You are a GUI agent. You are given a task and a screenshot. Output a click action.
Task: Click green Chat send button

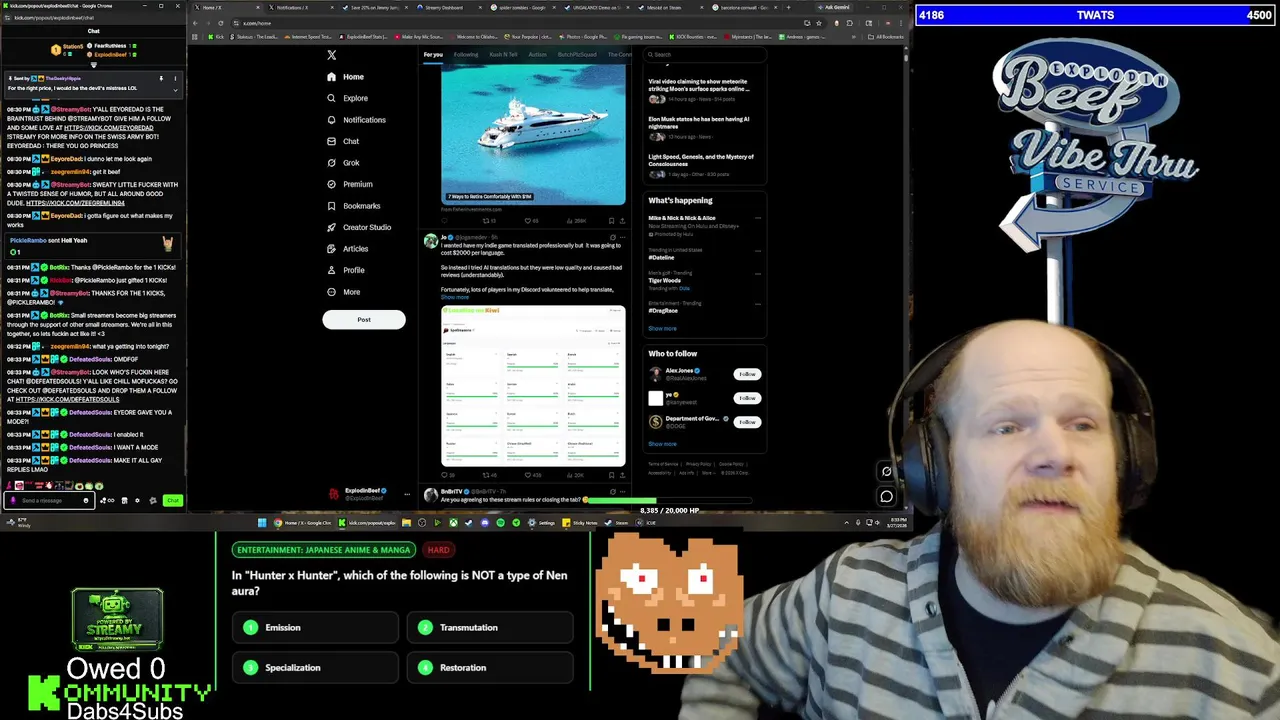click(x=173, y=500)
